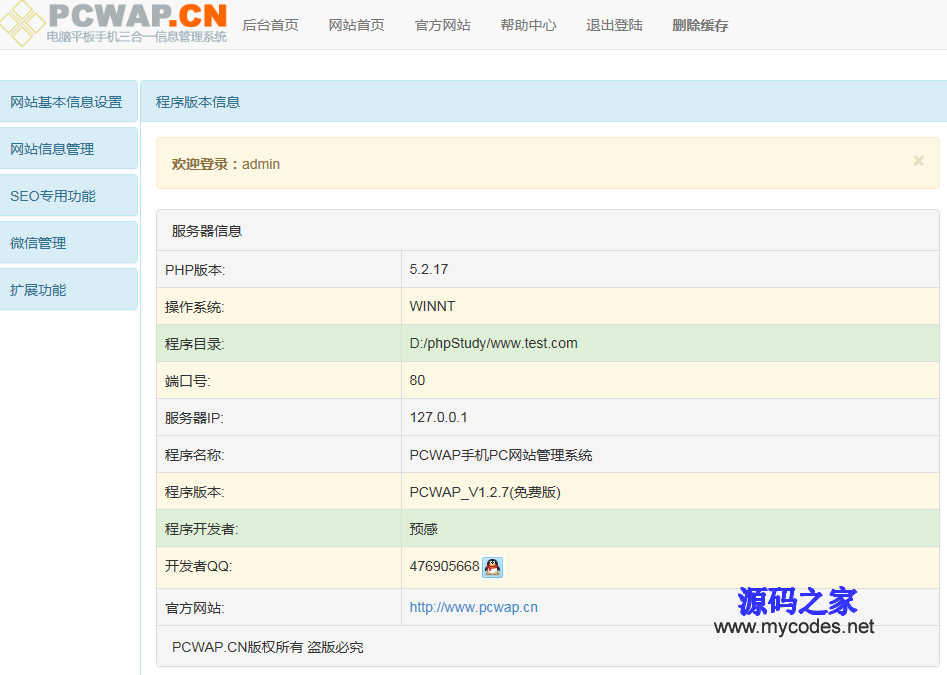
Task: Click the 程序目录 row label
Action: (x=194, y=344)
